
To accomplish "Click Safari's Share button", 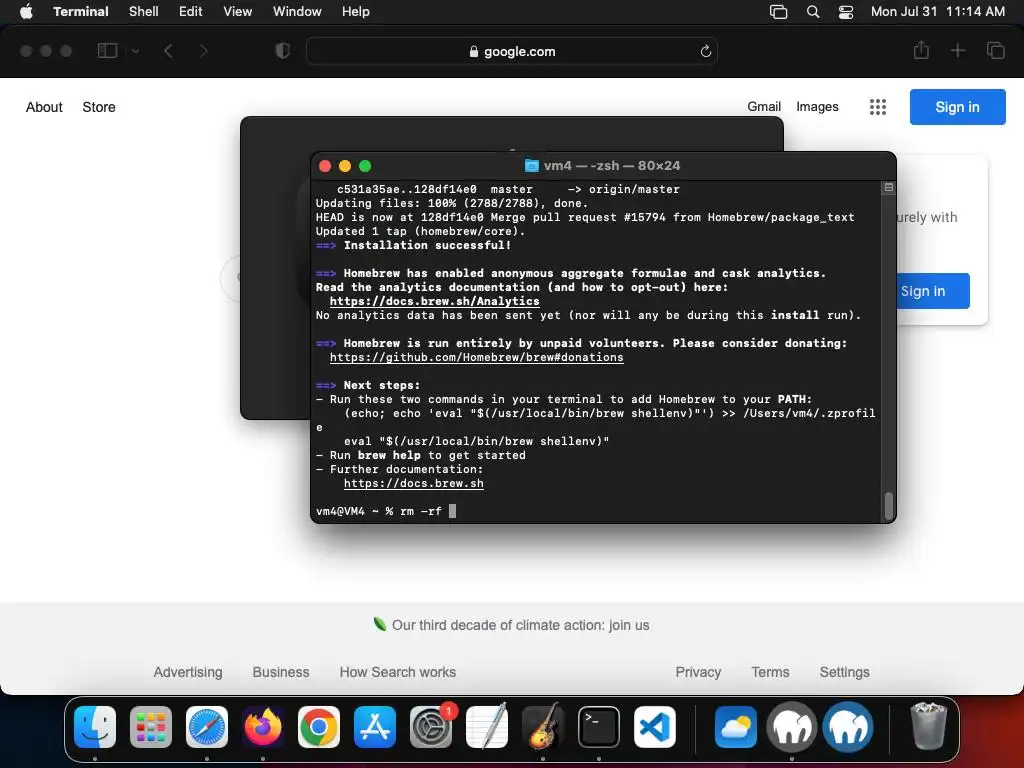I will point(921,50).
